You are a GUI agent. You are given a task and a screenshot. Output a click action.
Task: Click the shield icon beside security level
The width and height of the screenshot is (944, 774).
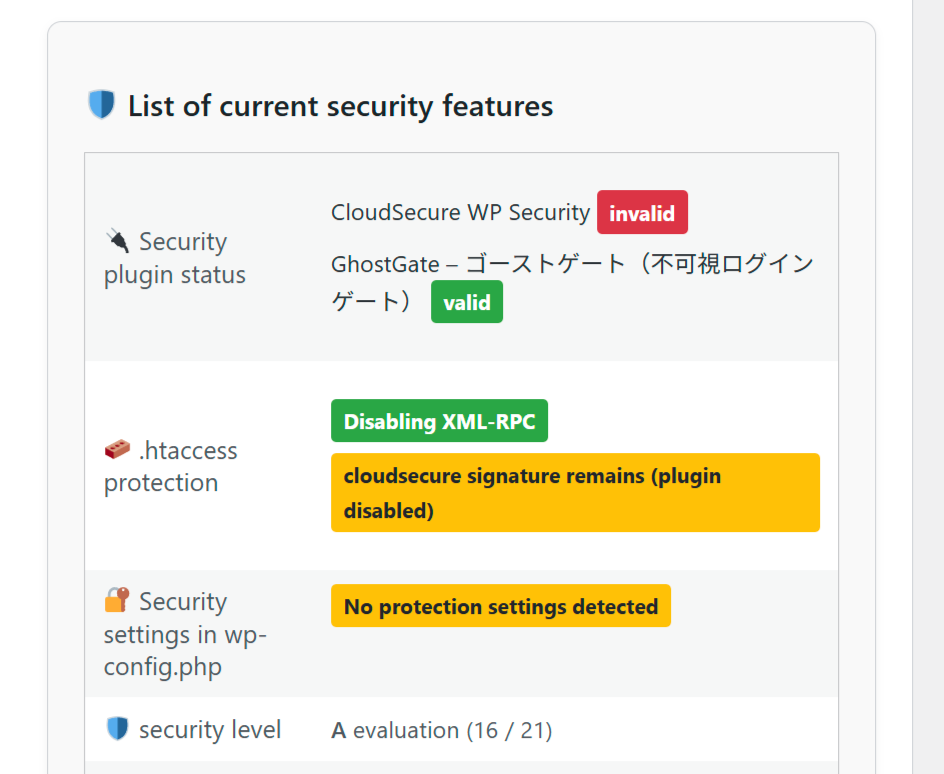tap(117, 729)
